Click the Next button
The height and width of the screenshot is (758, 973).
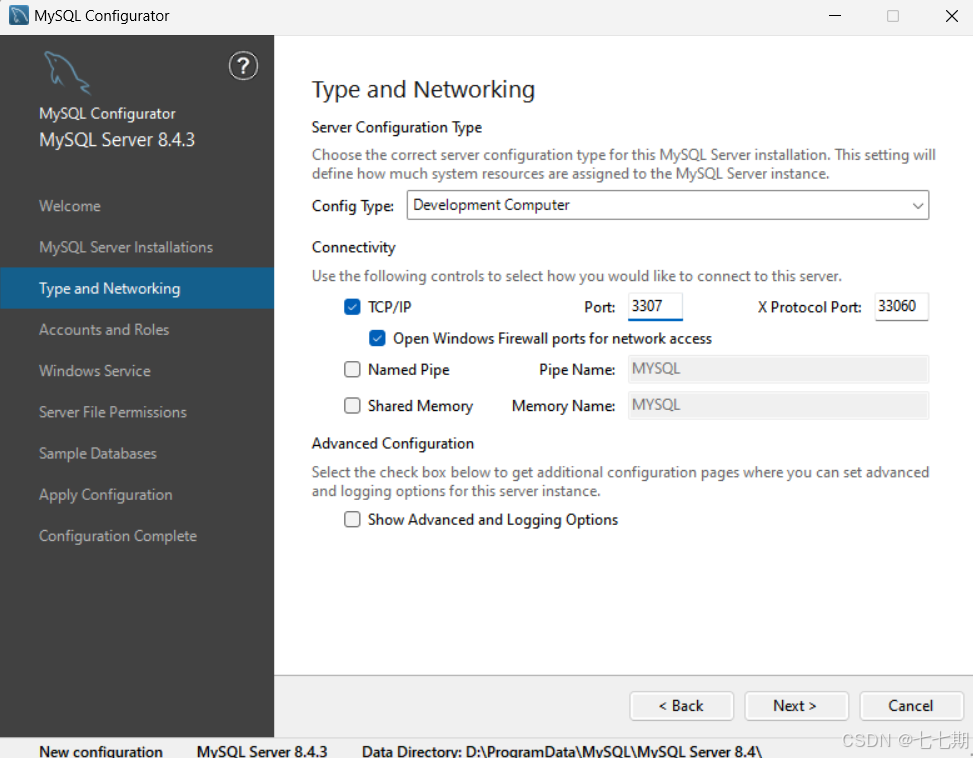796,706
